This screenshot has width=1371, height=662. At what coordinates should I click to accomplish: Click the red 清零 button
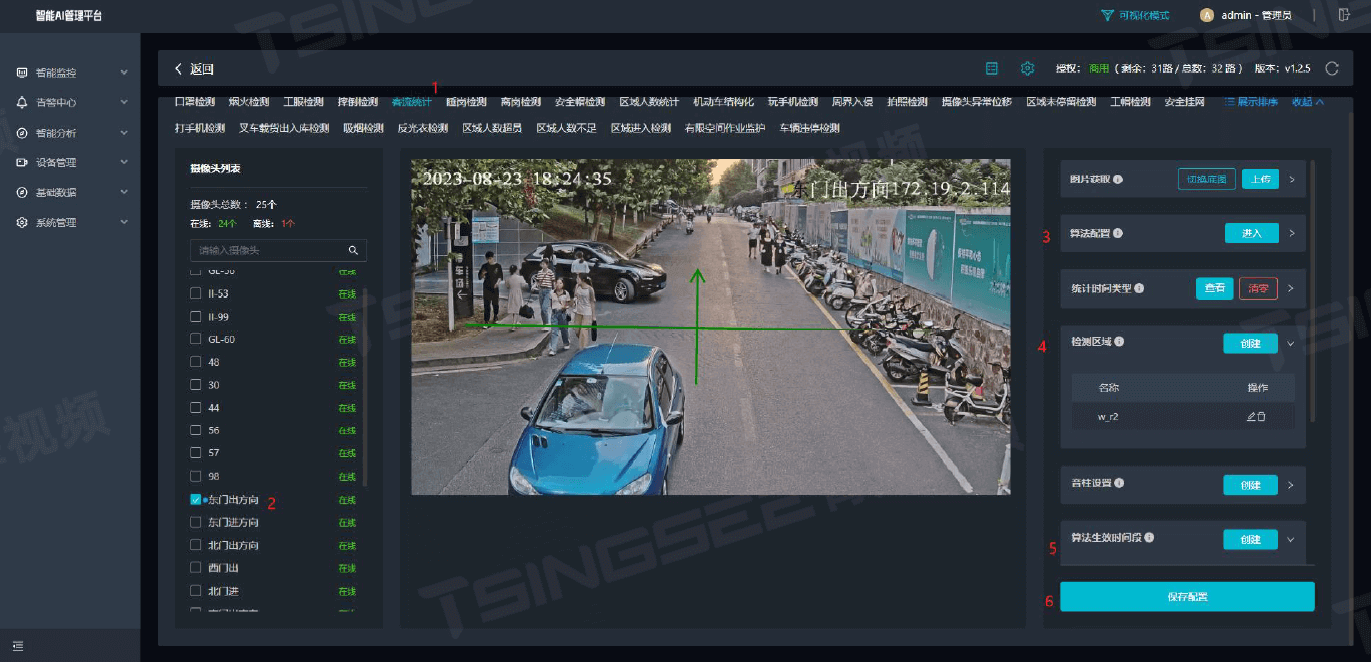pyautogui.click(x=1259, y=288)
